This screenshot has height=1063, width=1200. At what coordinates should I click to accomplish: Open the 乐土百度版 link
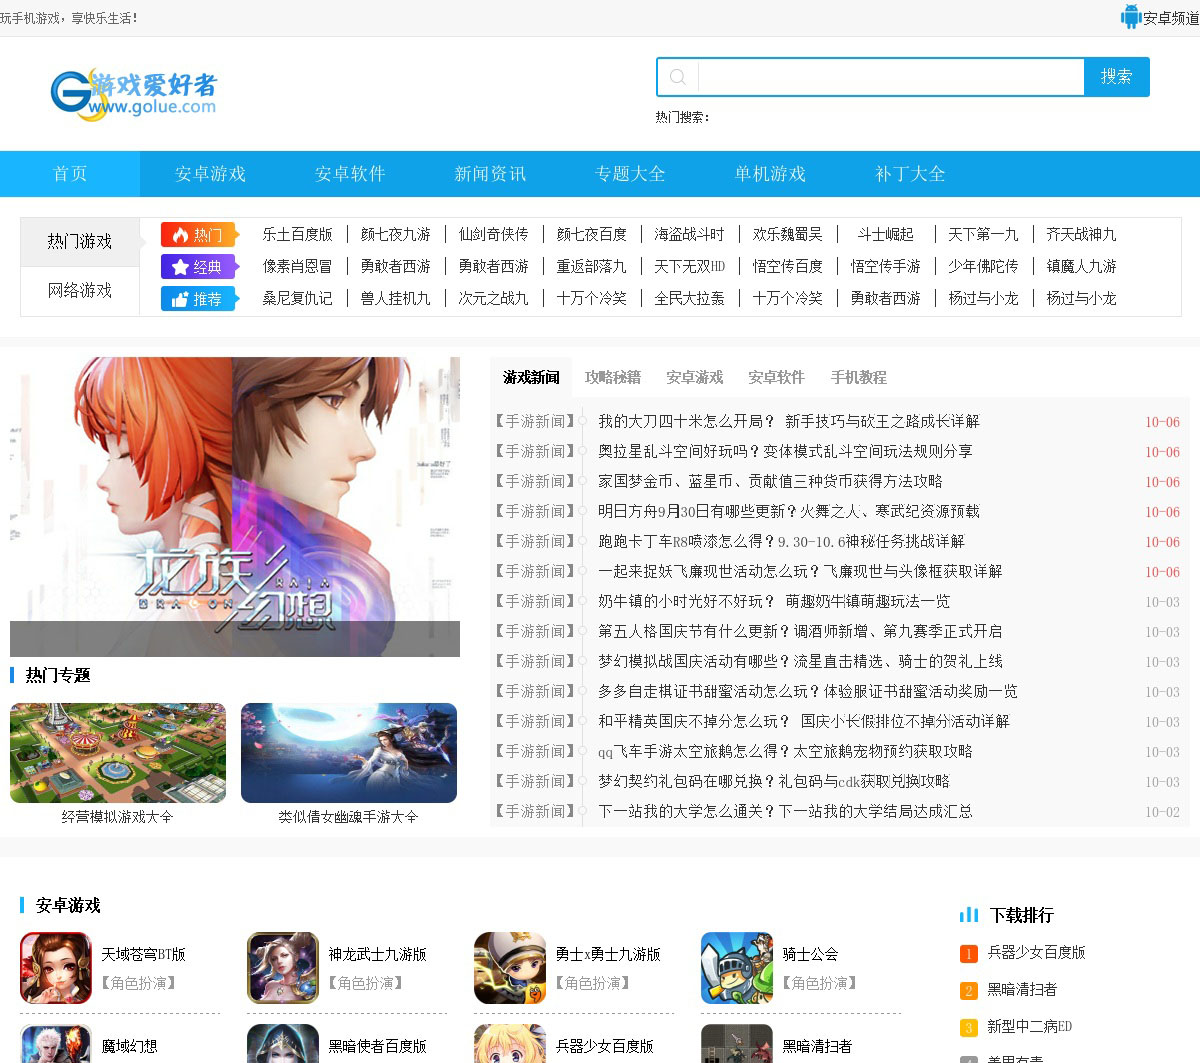coord(297,234)
